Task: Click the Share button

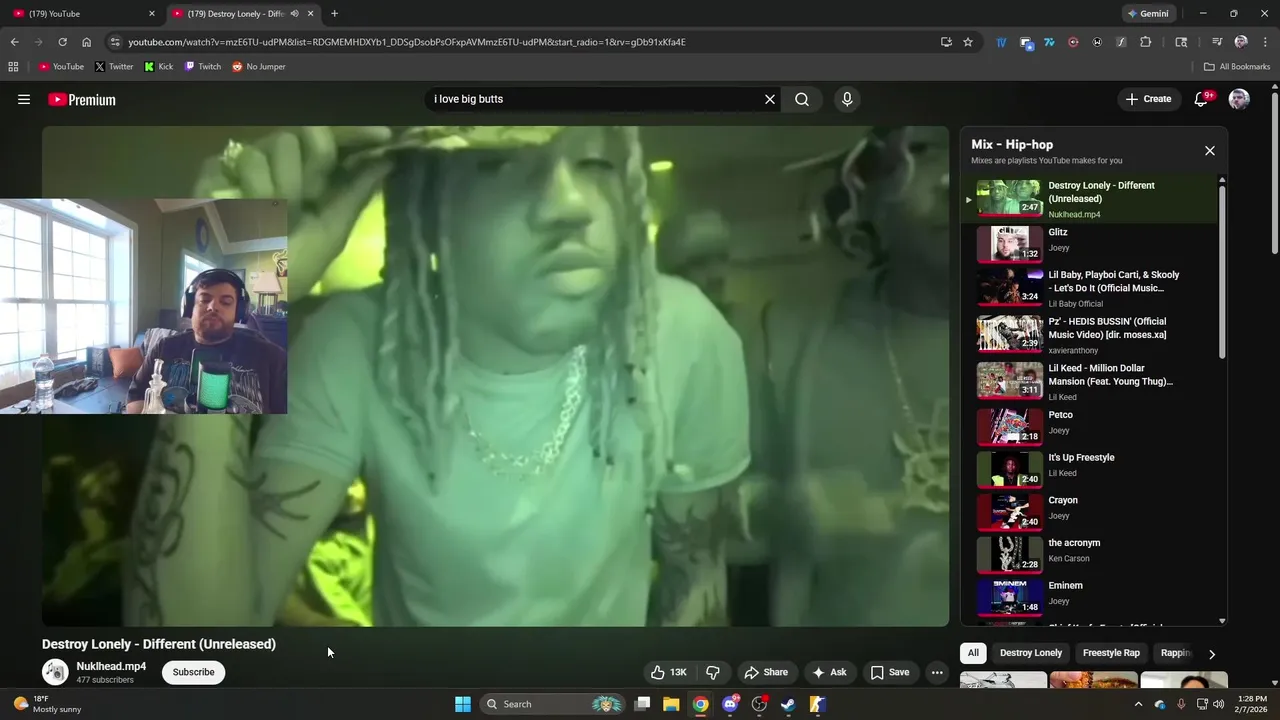Action: click(766, 672)
